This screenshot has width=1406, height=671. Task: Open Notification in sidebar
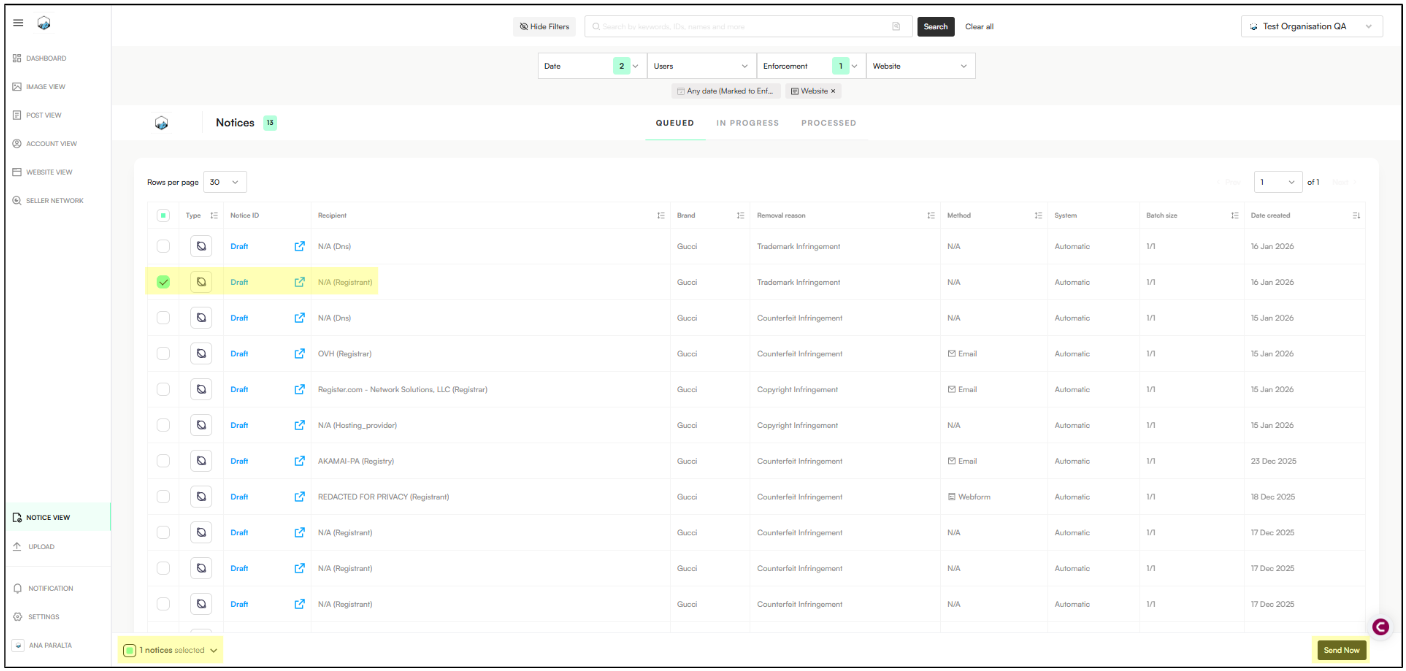click(x=43, y=588)
